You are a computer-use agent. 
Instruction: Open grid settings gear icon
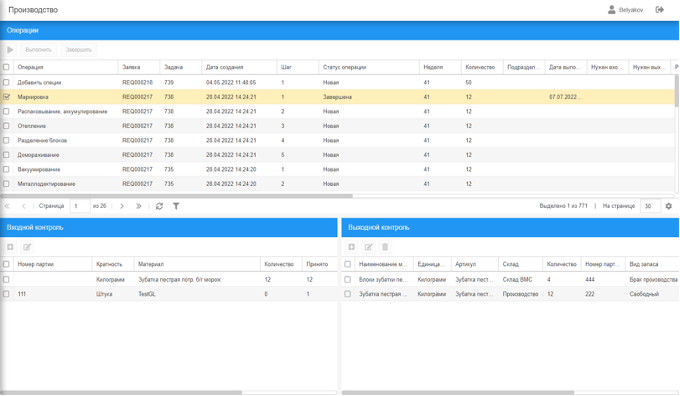click(669, 206)
